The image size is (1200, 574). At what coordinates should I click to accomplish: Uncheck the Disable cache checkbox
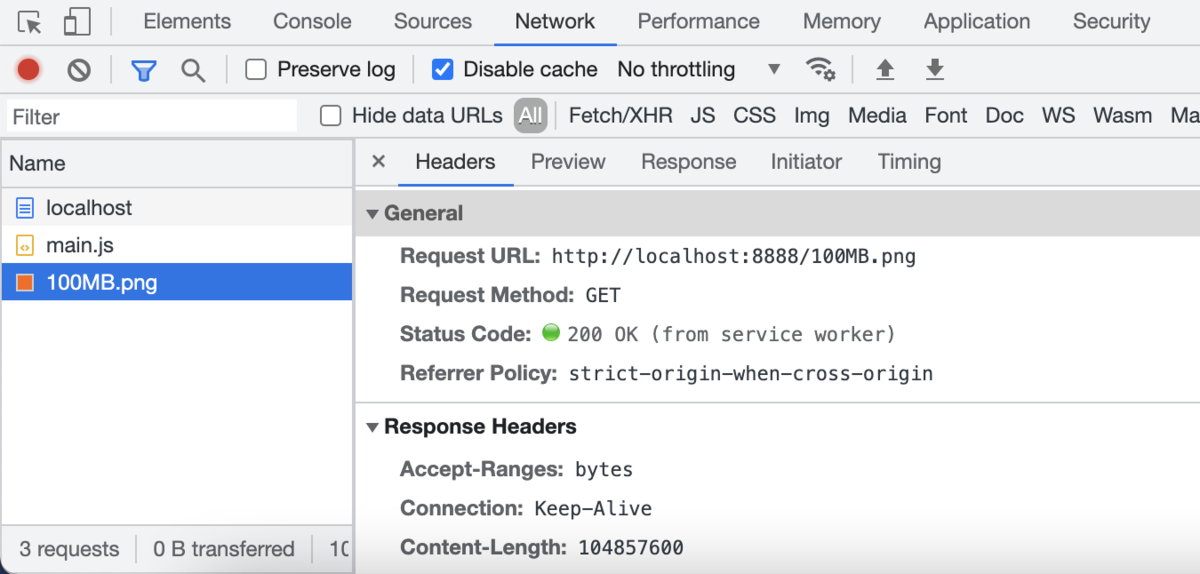tap(443, 69)
